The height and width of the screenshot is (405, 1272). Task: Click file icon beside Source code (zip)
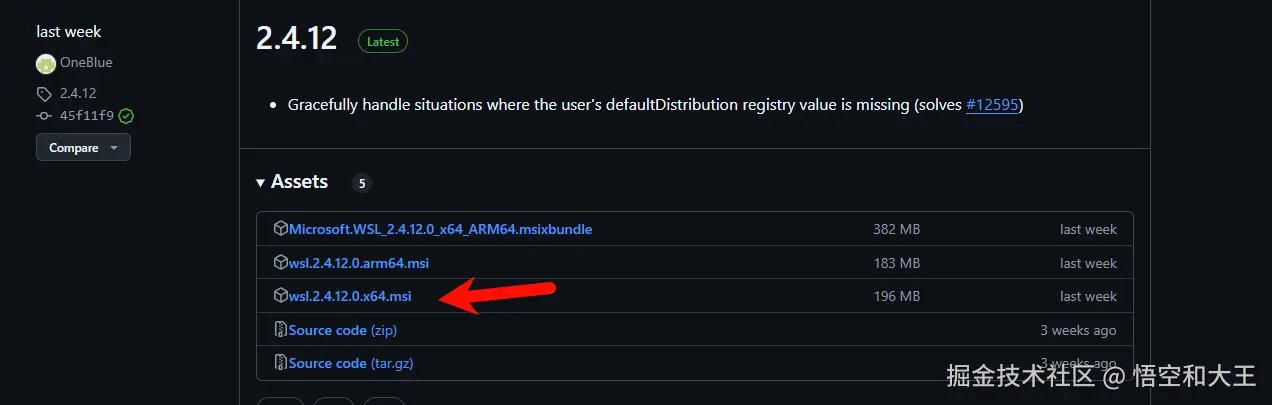(281, 330)
